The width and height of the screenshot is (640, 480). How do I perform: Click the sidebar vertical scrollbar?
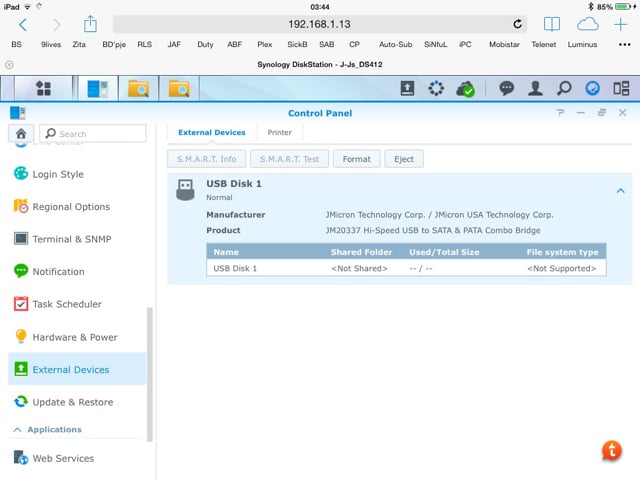pyautogui.click(x=151, y=370)
